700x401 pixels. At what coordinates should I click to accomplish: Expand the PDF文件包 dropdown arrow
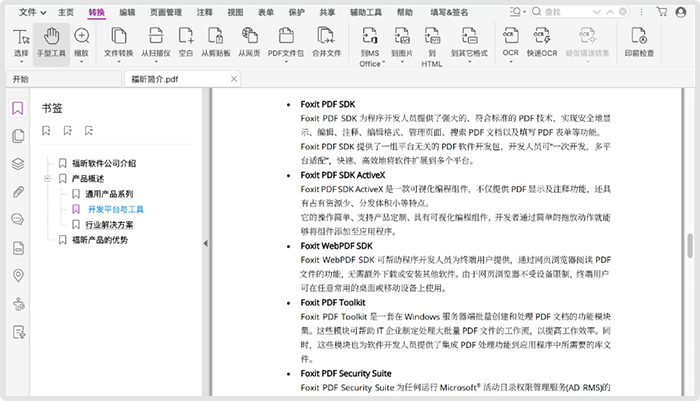(286, 62)
